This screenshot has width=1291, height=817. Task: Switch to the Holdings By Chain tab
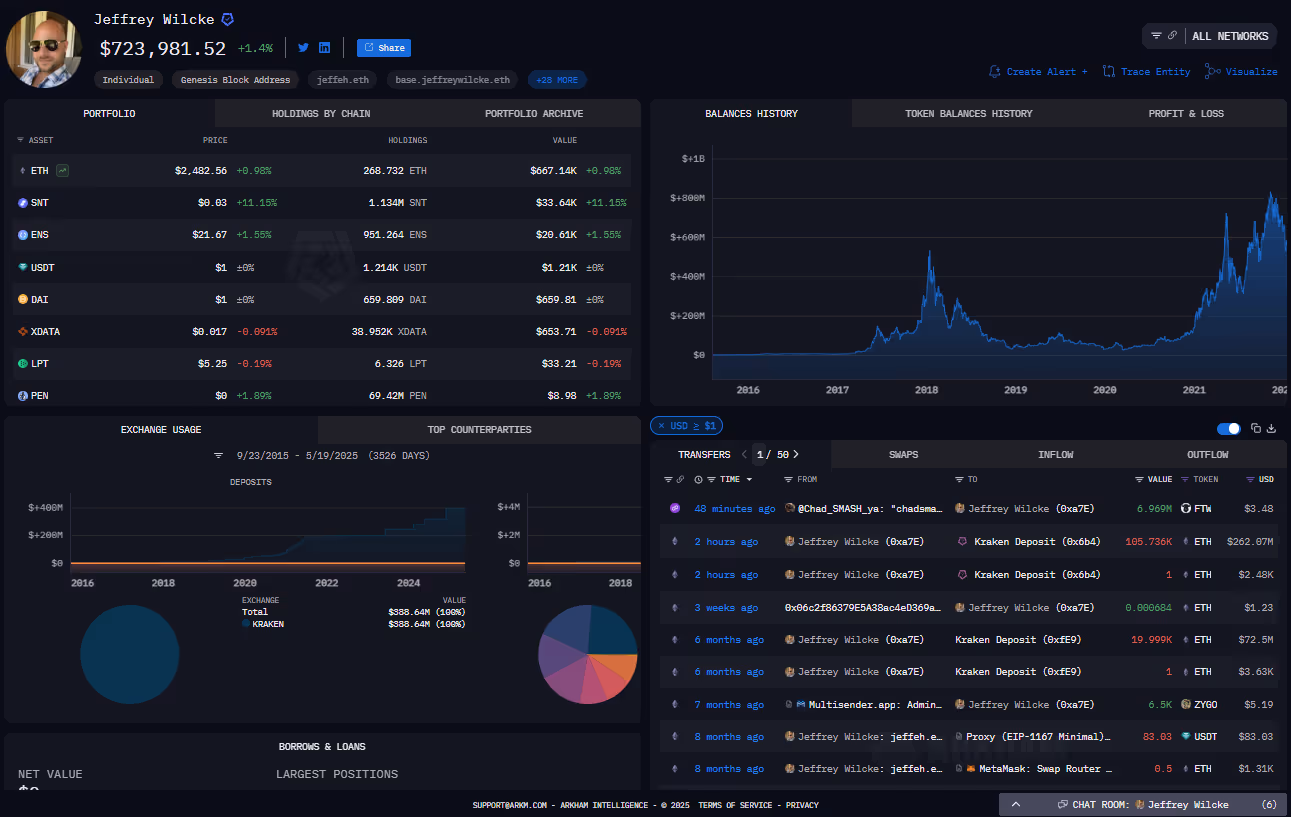(321, 113)
